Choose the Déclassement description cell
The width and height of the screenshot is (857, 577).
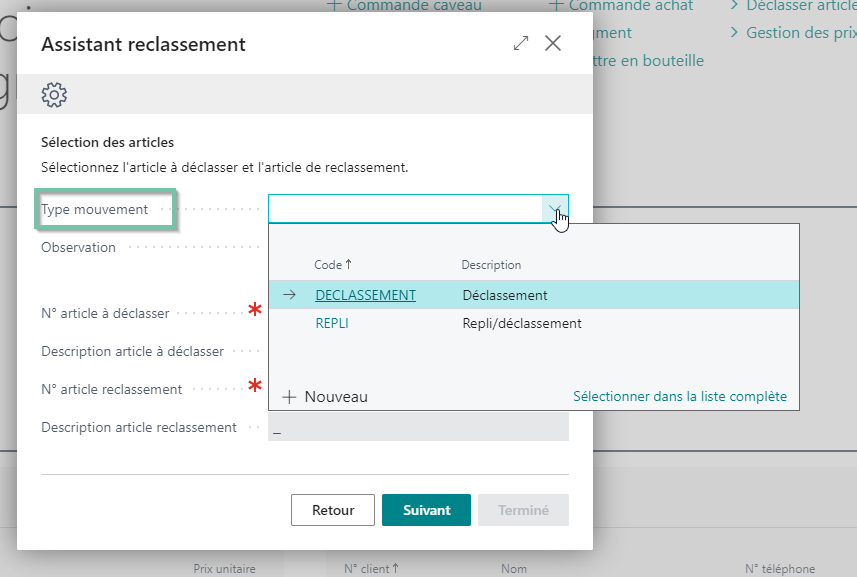(504, 295)
